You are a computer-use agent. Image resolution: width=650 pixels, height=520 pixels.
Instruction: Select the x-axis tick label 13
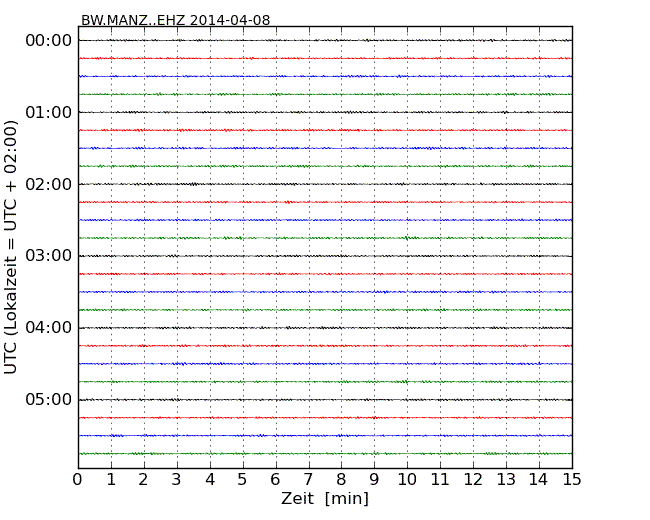click(x=506, y=479)
